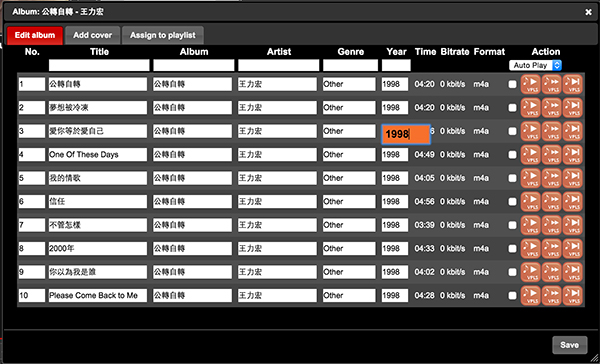Click the double-arrow VPLS icon for track 7
Image resolution: width=600 pixels, height=364 pixels.
tap(551, 225)
